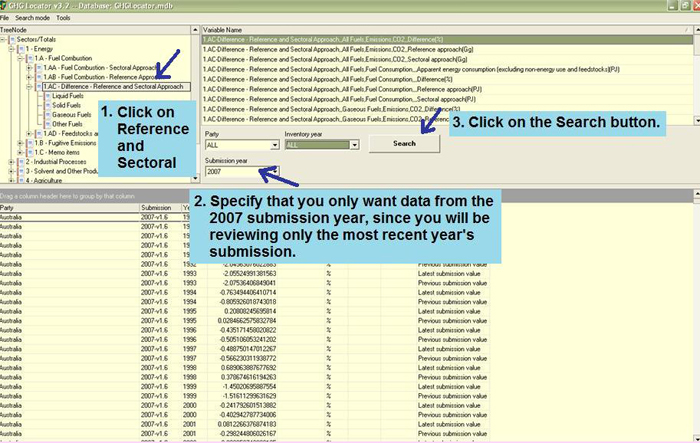Image resolution: width=700 pixels, height=443 pixels.
Task: Expand the 1.AA Sectoral Approach node
Action: coord(29,67)
